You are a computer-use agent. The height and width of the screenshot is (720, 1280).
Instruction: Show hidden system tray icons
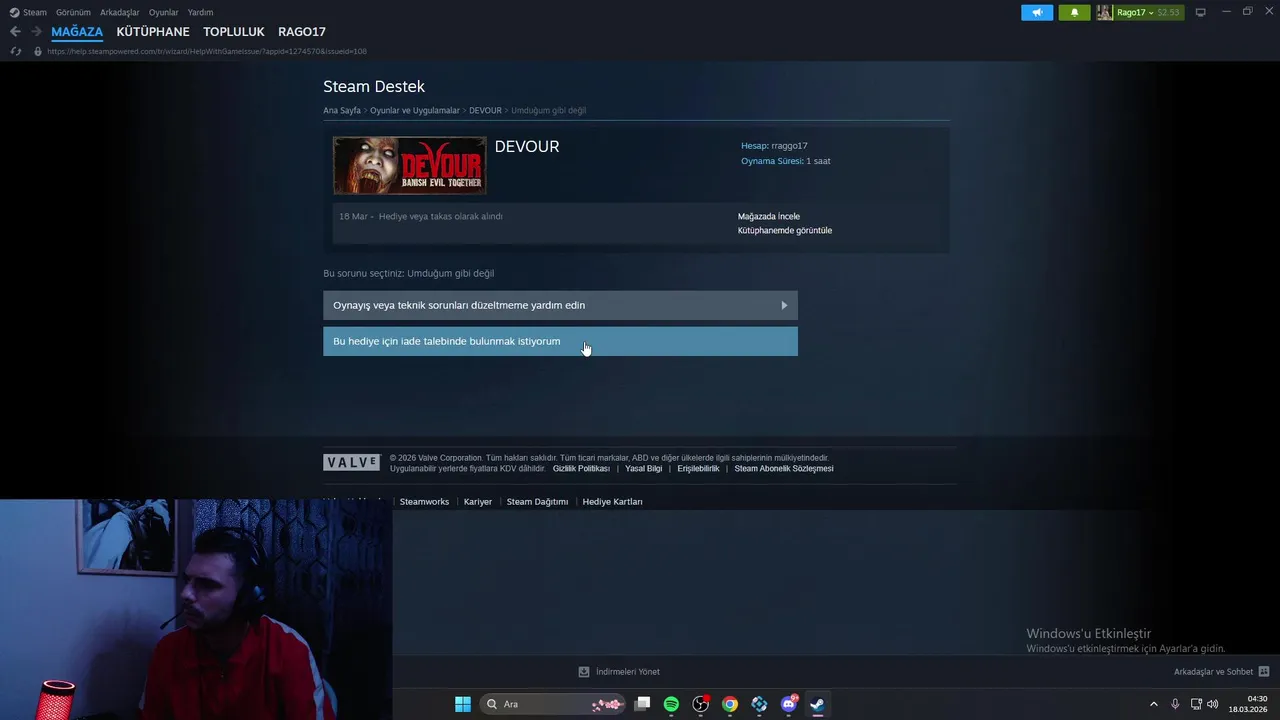pyautogui.click(x=1153, y=704)
